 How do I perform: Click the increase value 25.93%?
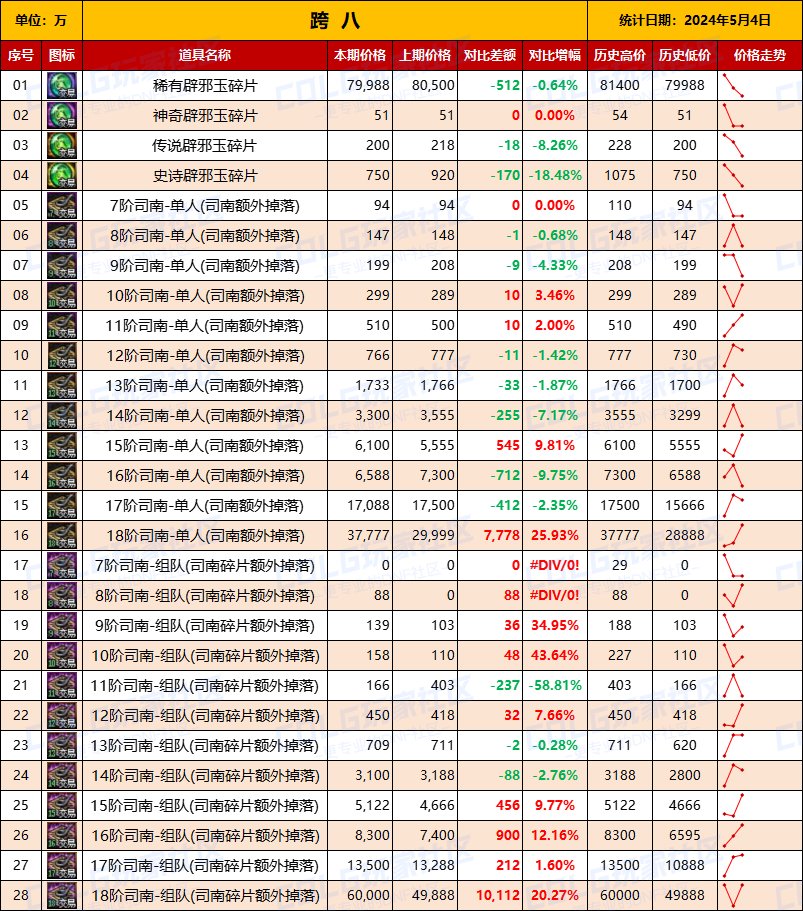[555, 536]
